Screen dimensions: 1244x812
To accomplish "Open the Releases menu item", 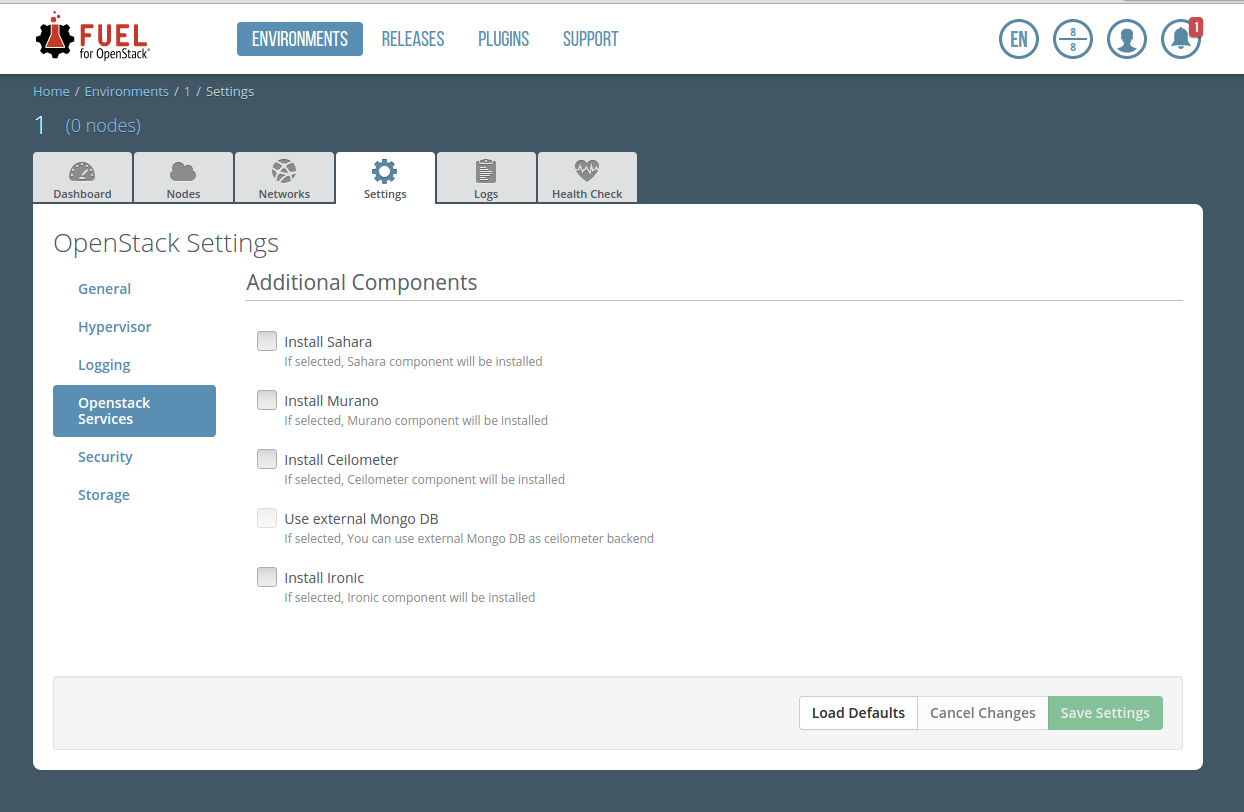I will click(x=413, y=39).
